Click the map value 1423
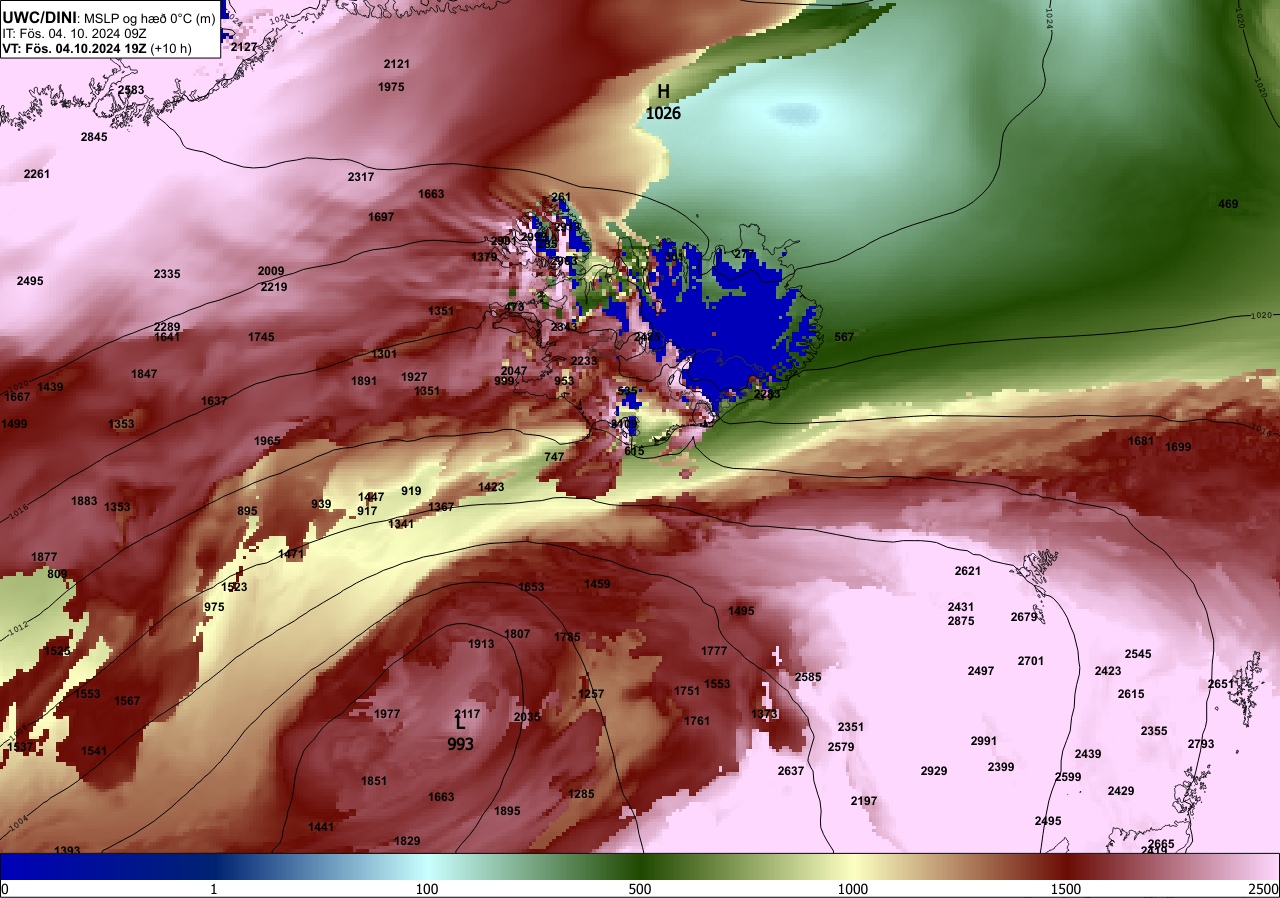 (x=491, y=487)
